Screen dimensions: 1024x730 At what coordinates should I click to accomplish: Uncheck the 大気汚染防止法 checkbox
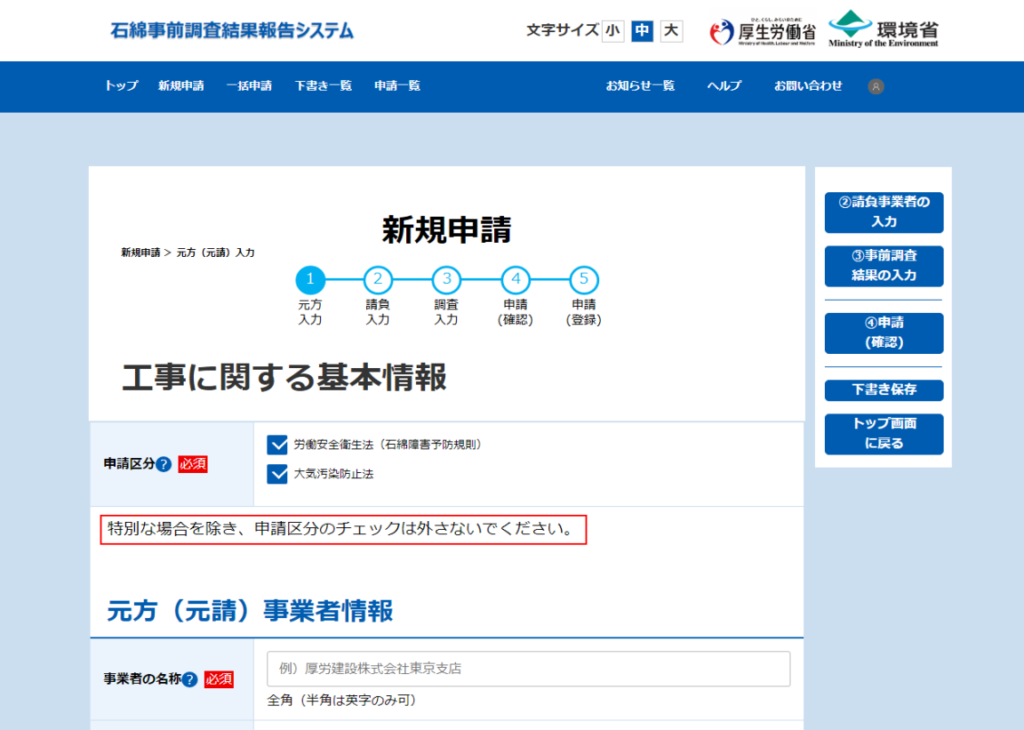(x=278, y=474)
